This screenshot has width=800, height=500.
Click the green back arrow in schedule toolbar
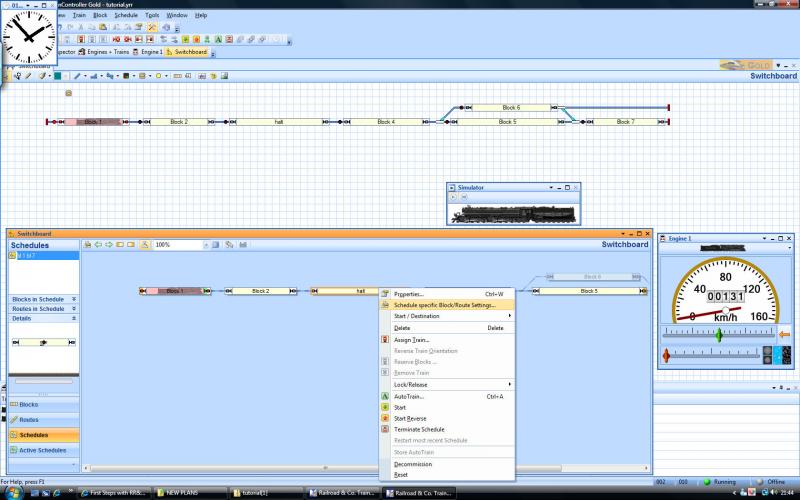click(x=98, y=244)
